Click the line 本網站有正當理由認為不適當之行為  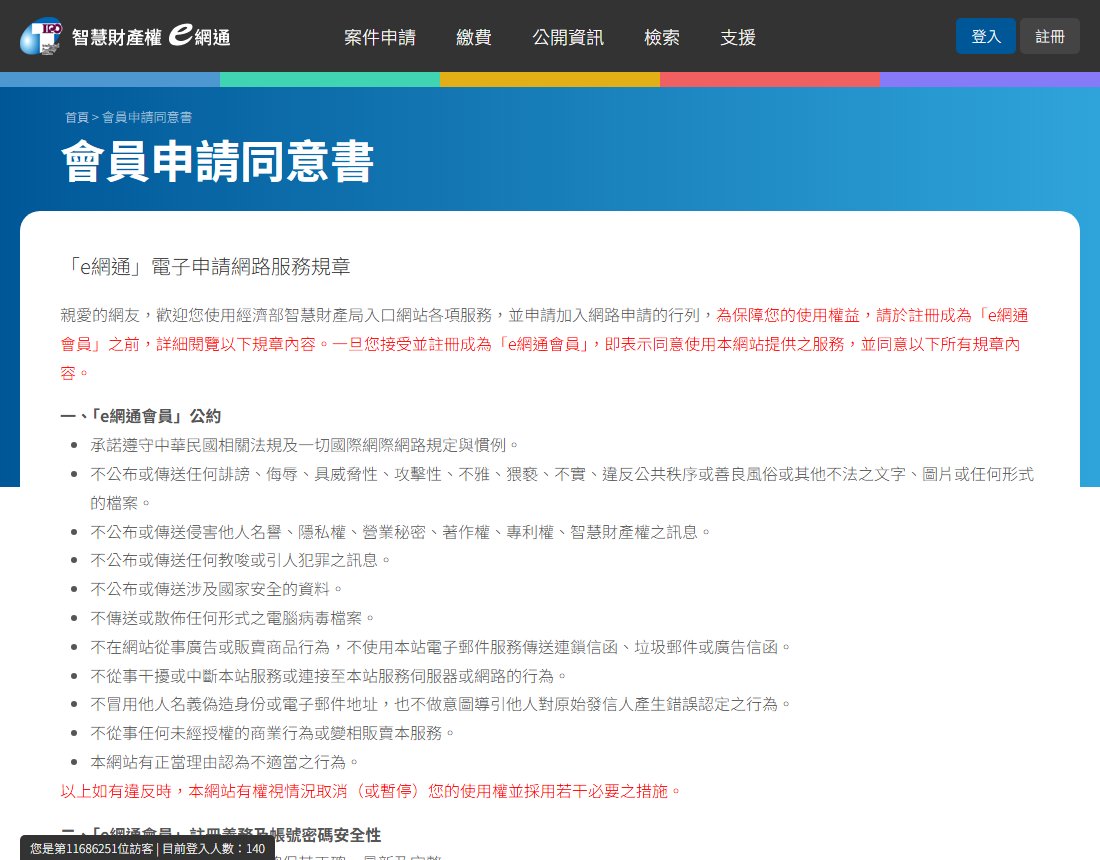point(224,762)
